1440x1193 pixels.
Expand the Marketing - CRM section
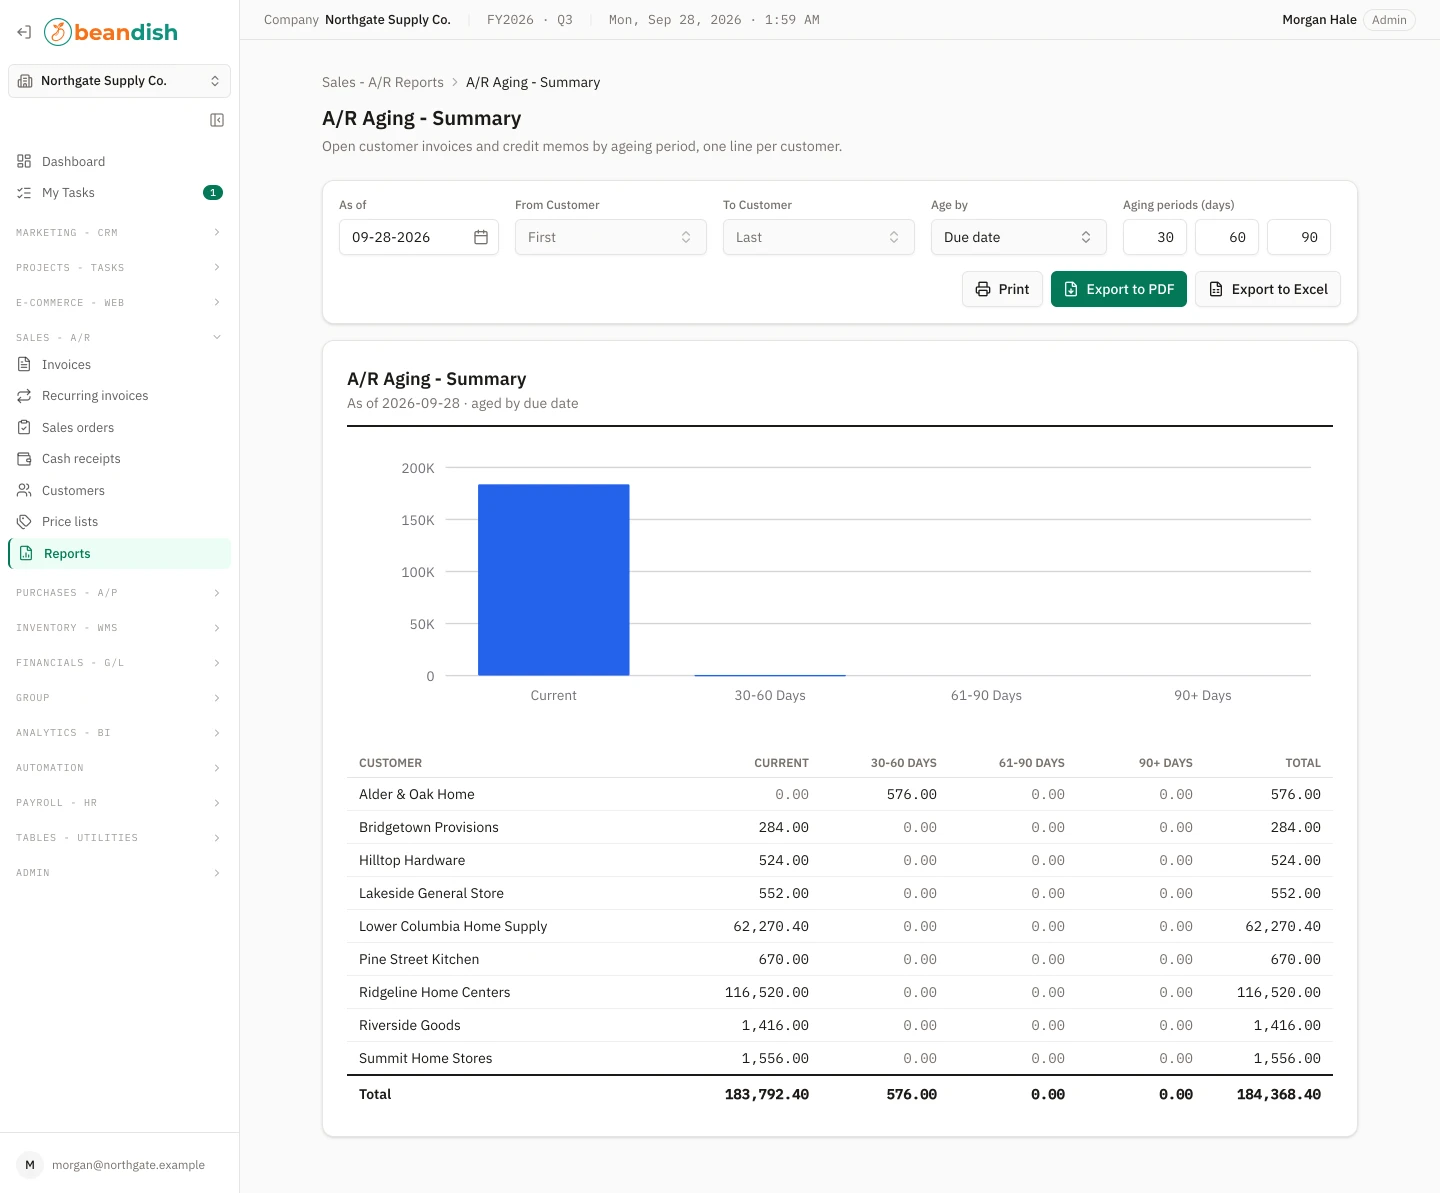[119, 233]
